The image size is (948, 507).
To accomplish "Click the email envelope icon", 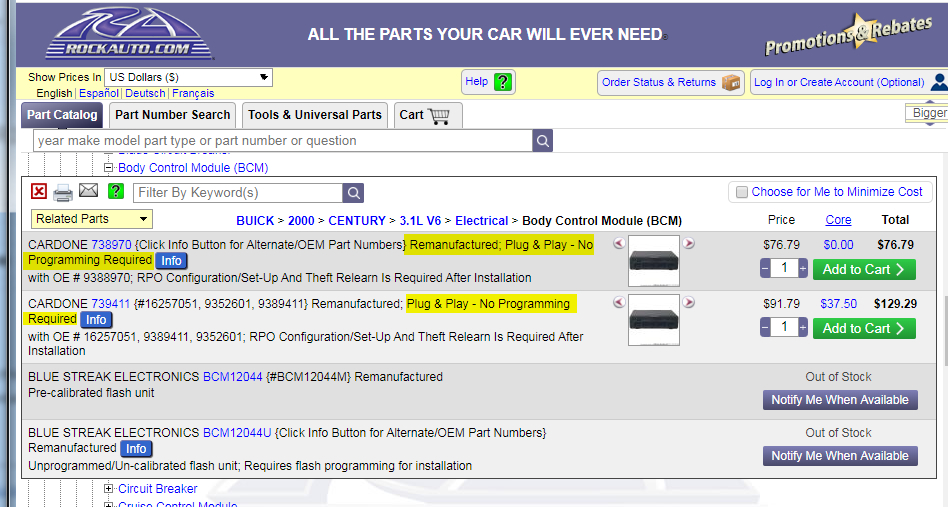I will (x=89, y=192).
